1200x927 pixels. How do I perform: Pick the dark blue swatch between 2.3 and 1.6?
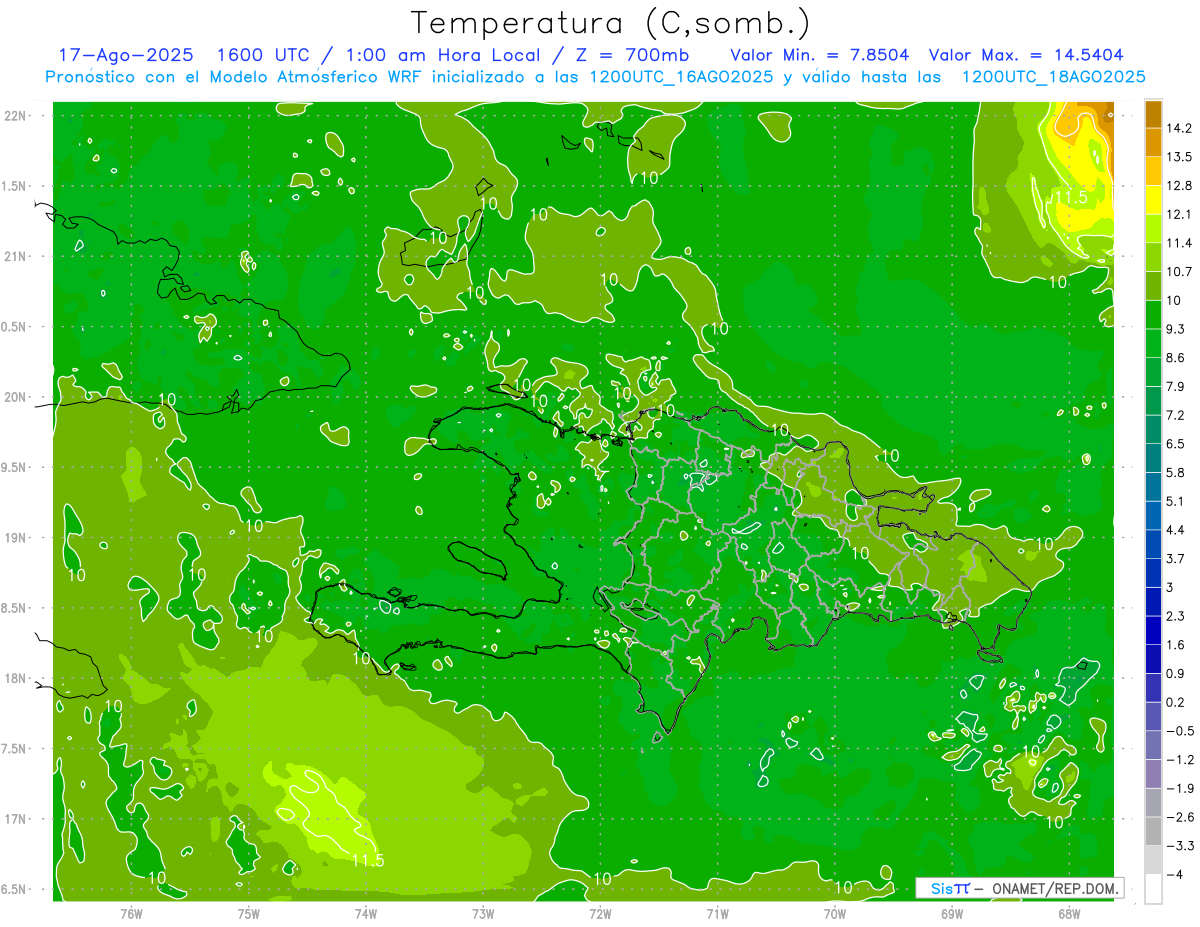click(x=1153, y=630)
